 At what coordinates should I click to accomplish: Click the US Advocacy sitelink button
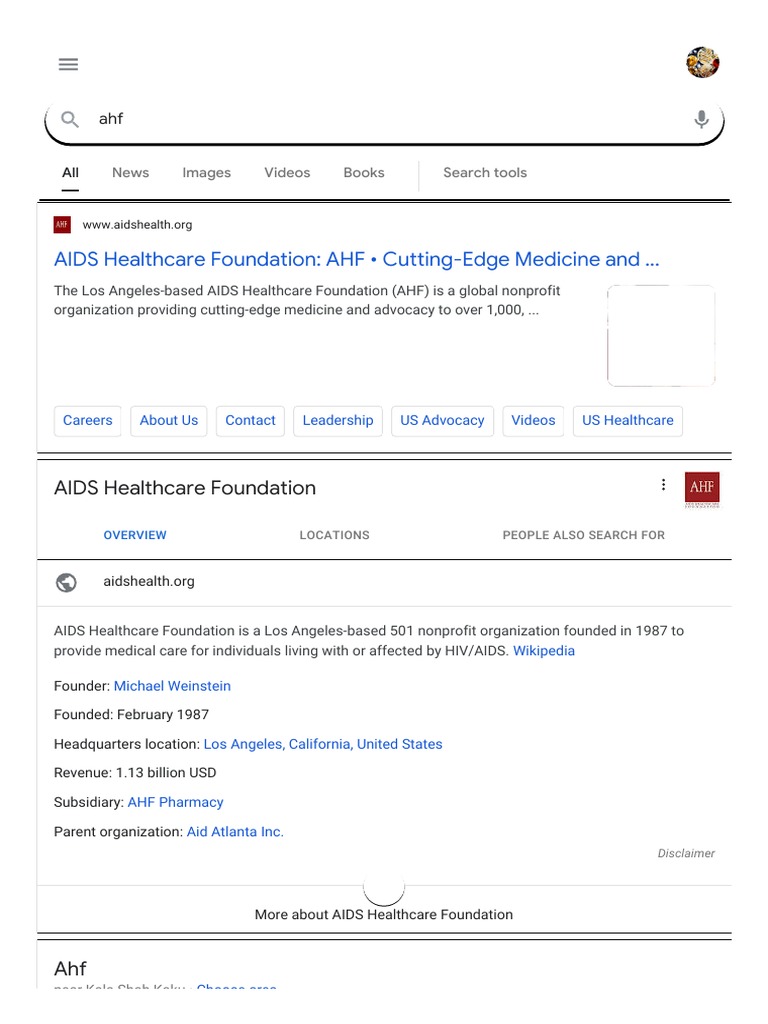pos(442,420)
